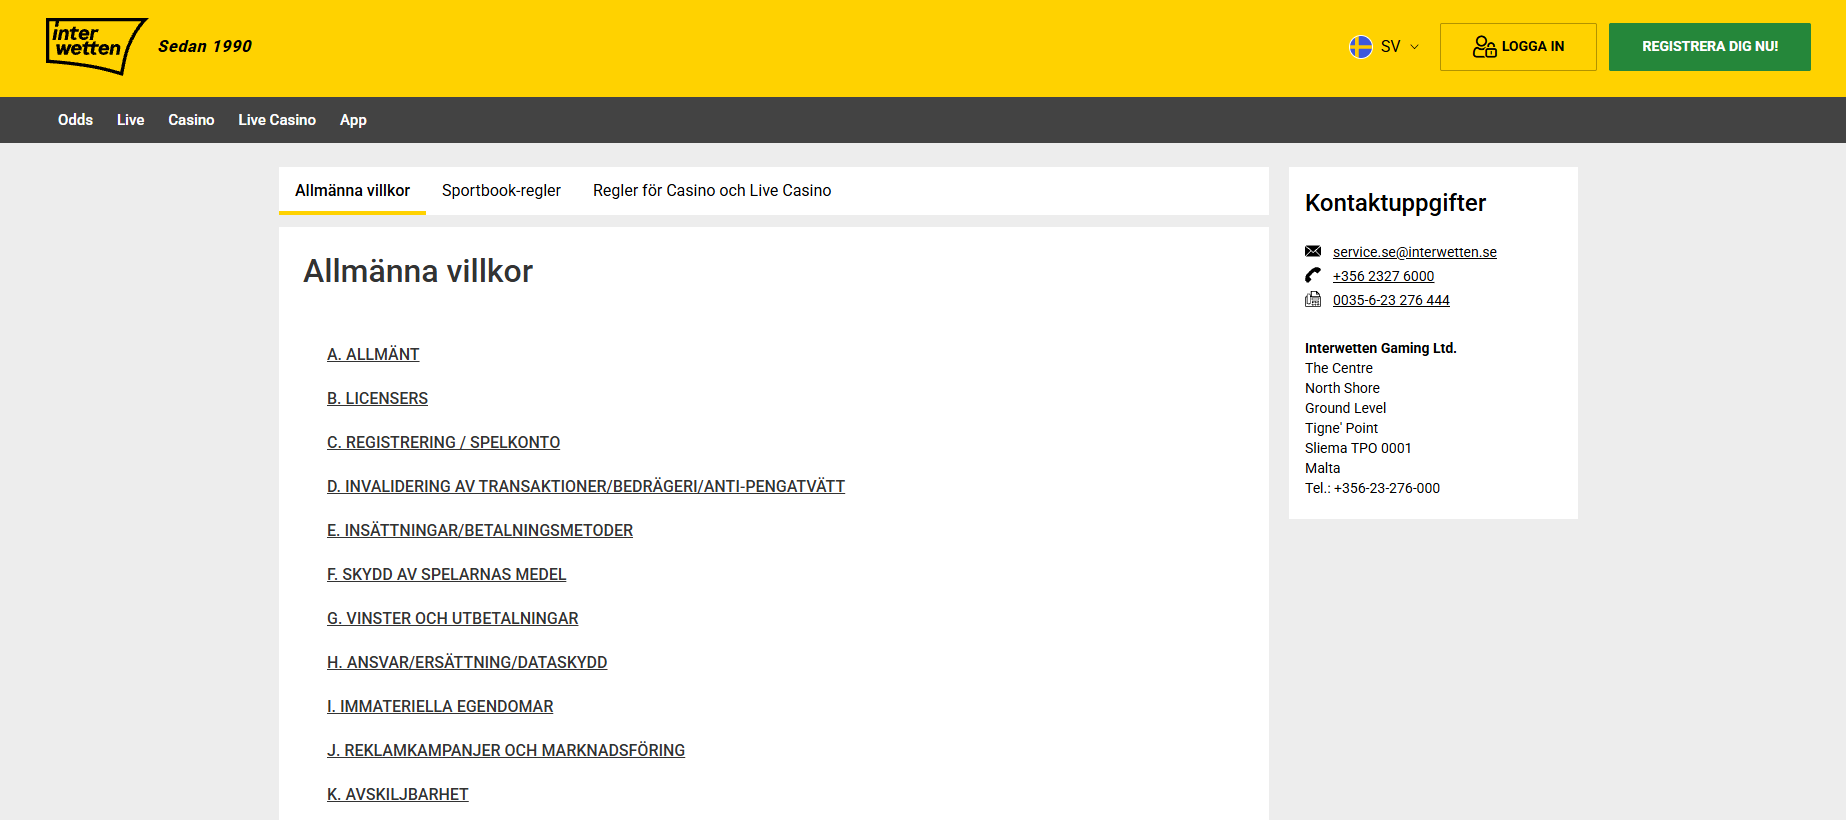
Task: Click the envelope email icon
Action: coord(1313,251)
